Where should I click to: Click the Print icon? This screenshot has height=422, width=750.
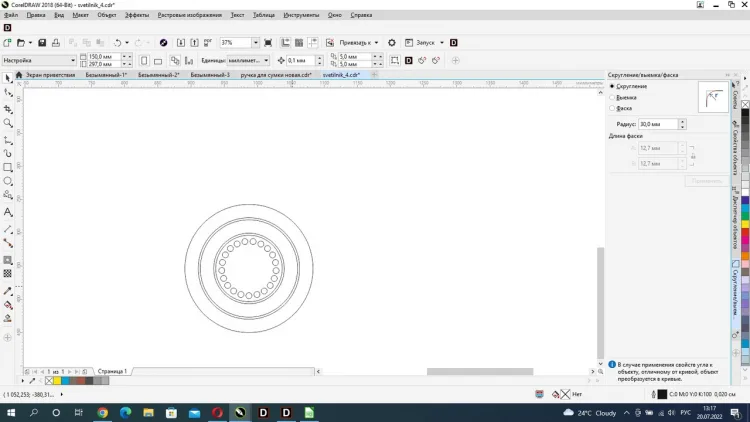[56, 43]
